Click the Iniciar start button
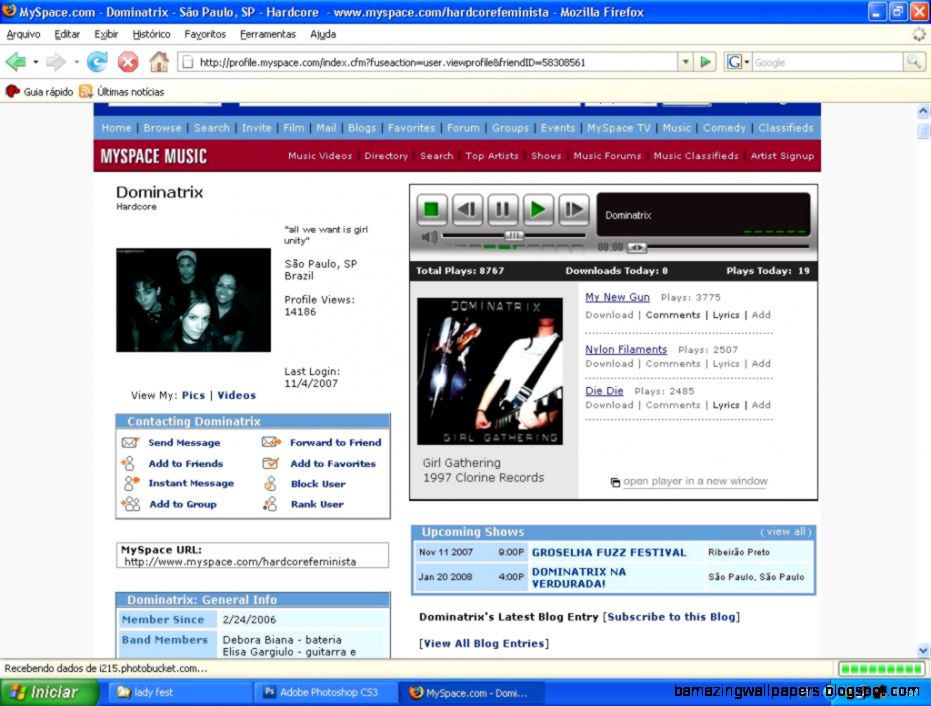Image resolution: width=931 pixels, height=706 pixels. pyautogui.click(x=49, y=692)
